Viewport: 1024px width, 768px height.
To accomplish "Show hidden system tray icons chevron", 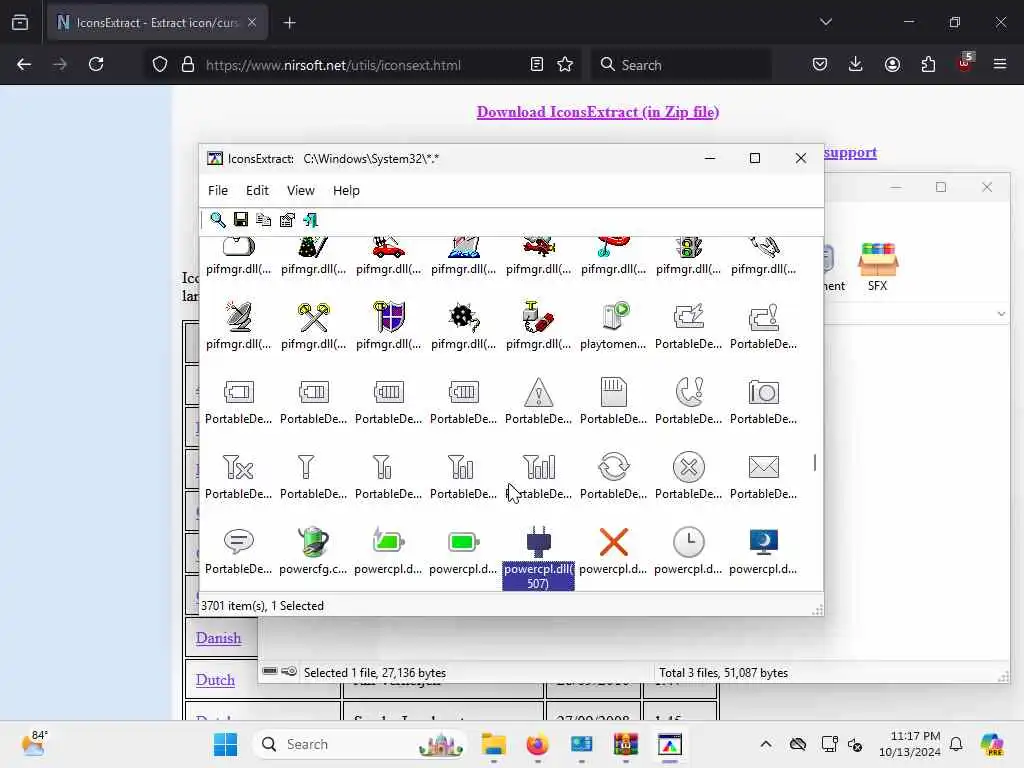I will [766, 744].
